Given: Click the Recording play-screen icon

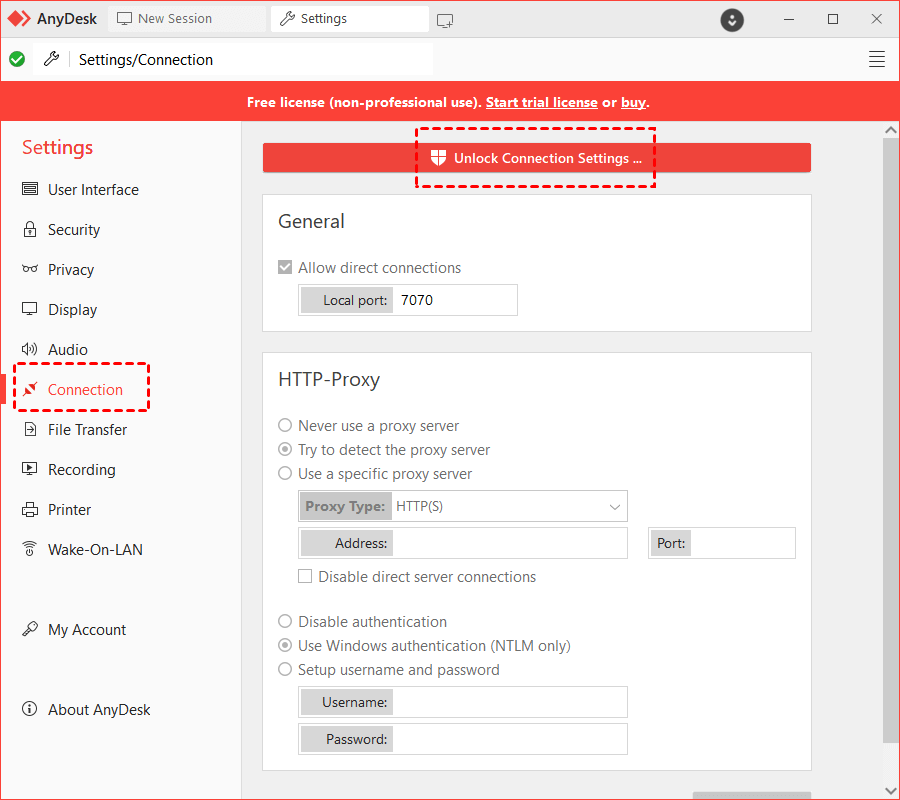Looking at the screenshot, I should (x=30, y=469).
